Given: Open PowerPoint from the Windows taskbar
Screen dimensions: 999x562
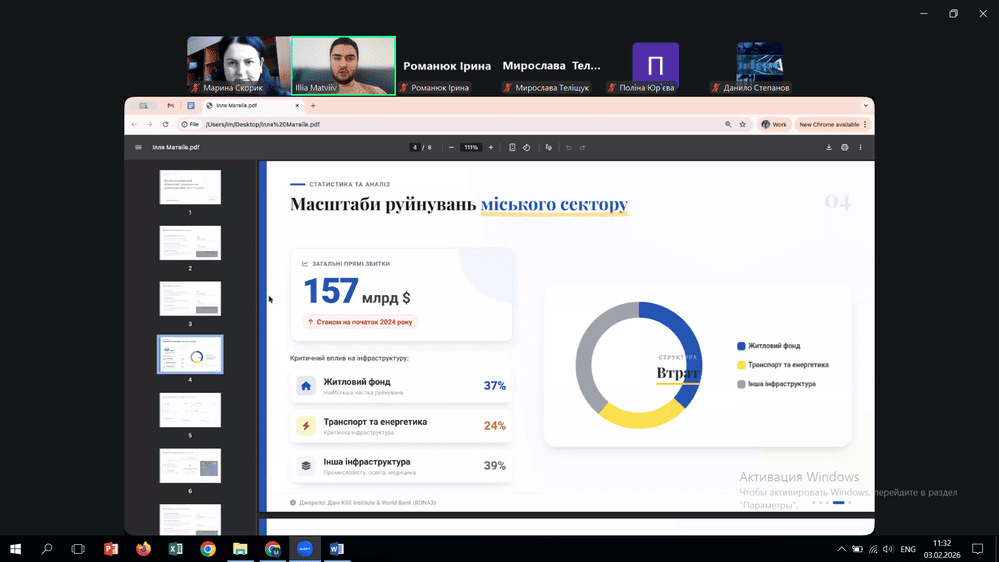Looking at the screenshot, I should point(111,549).
